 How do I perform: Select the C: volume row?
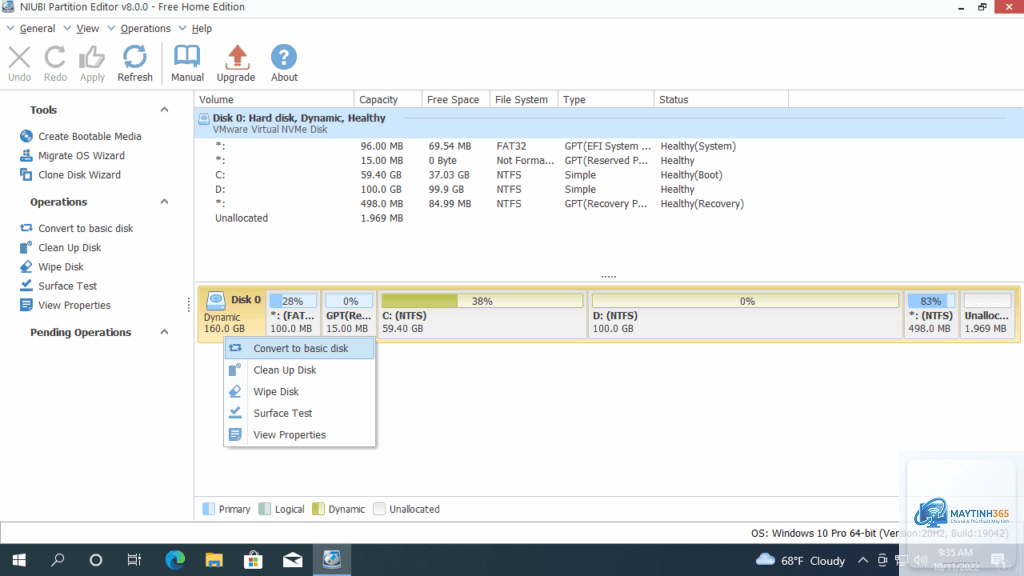[x=609, y=175]
